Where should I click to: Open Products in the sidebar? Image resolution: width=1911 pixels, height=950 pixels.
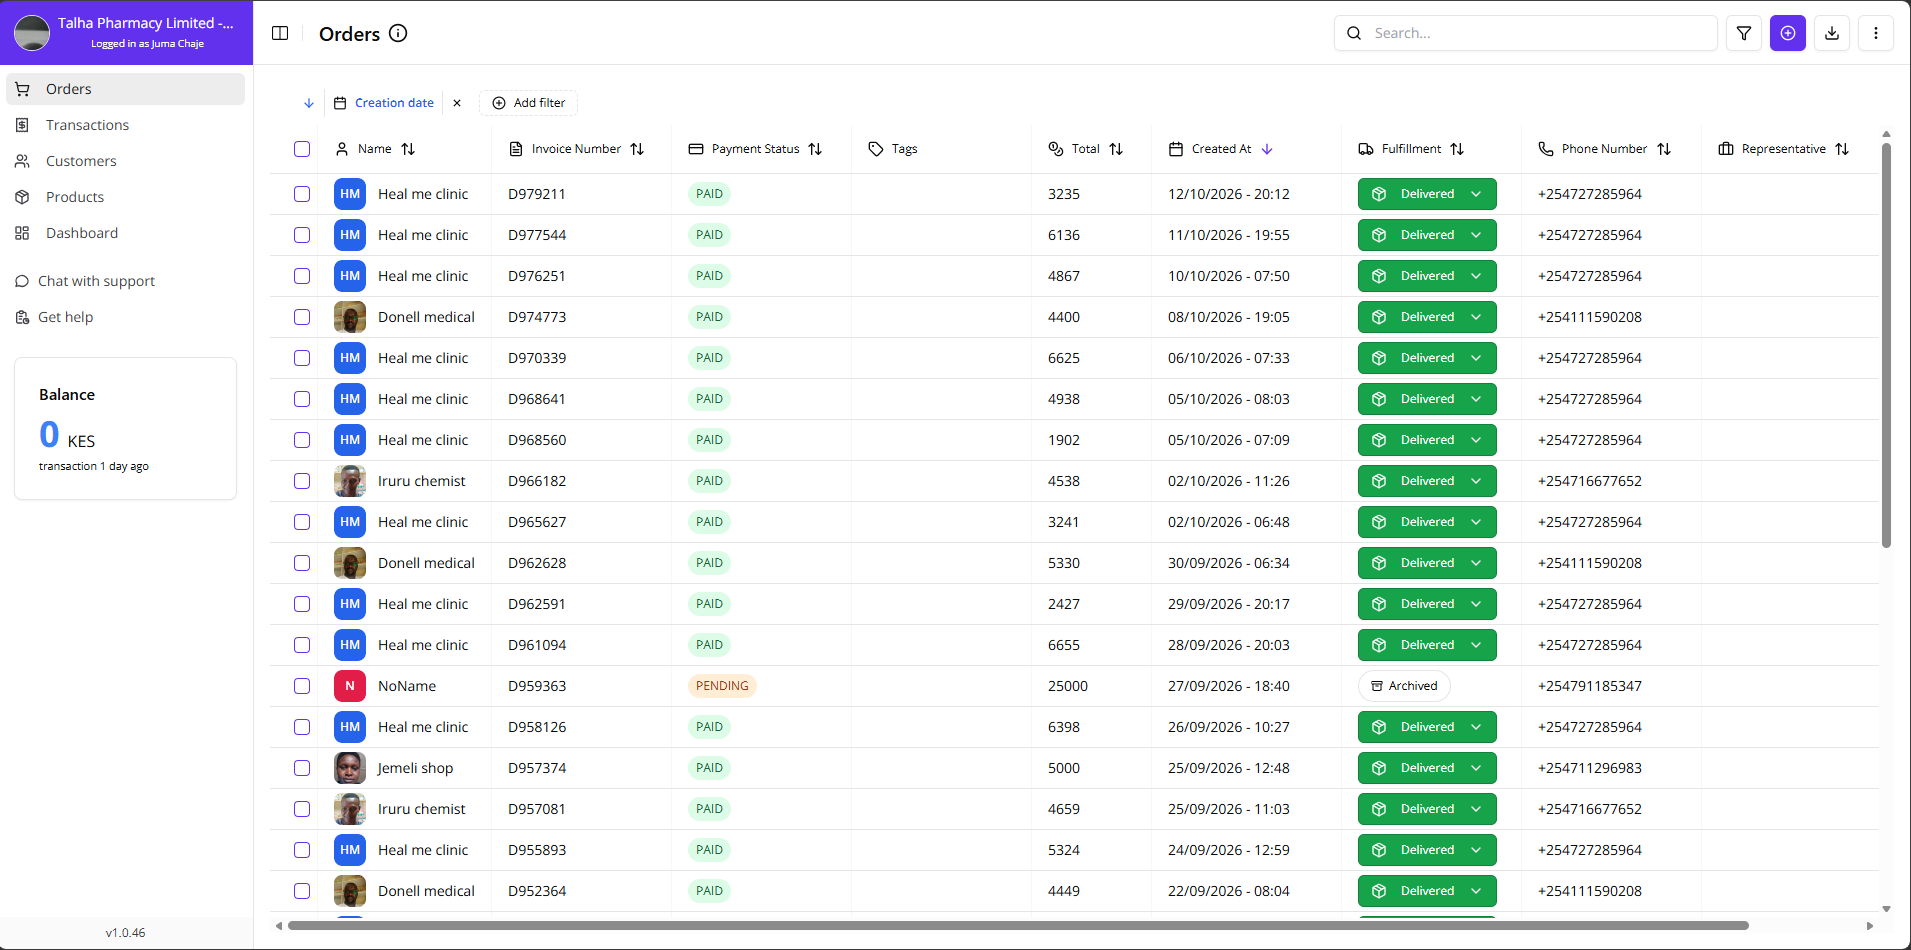(x=126, y=197)
